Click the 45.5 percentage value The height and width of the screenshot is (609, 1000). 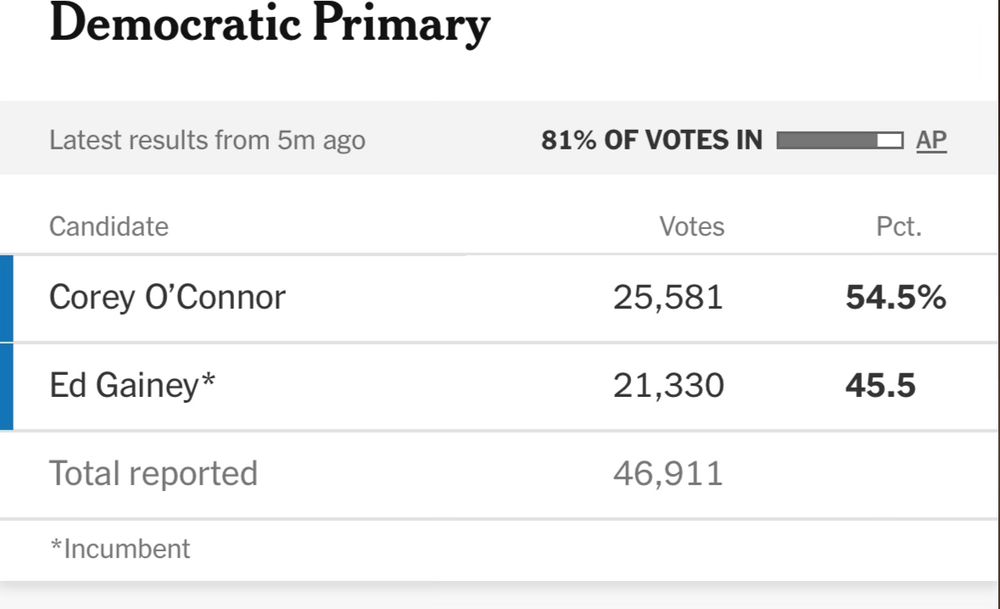point(881,386)
